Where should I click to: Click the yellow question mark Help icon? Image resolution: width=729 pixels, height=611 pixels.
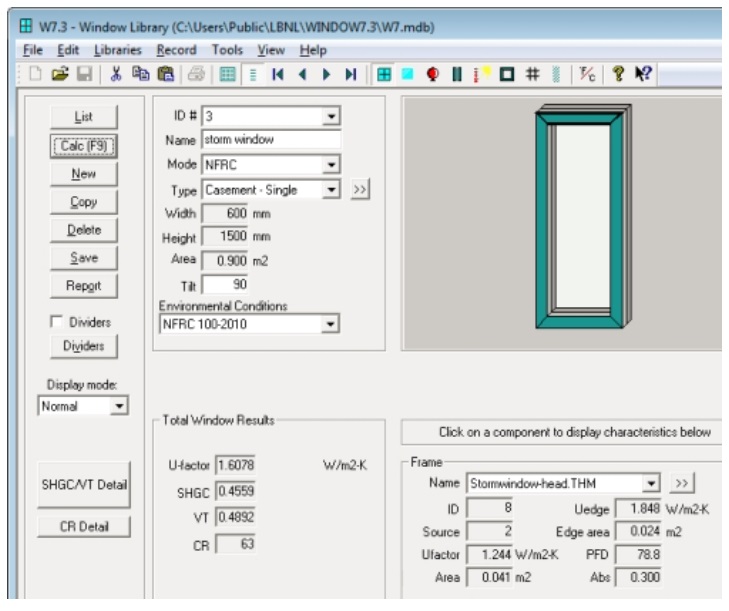click(x=617, y=73)
